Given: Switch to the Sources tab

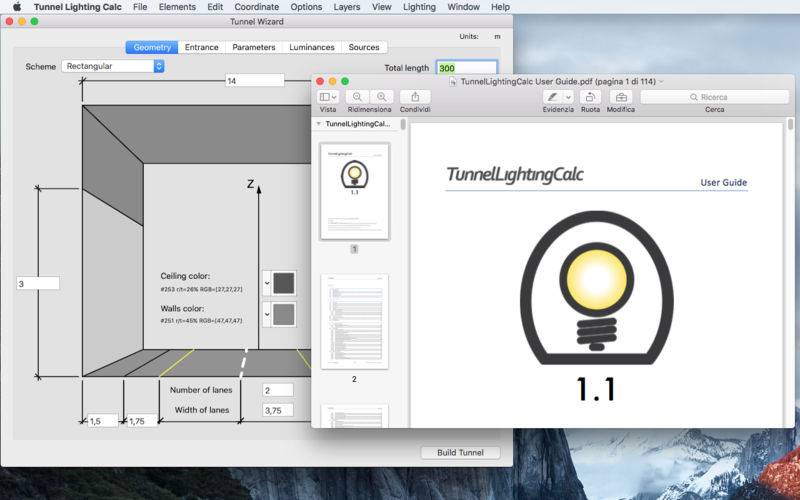Looking at the screenshot, I should pos(364,47).
